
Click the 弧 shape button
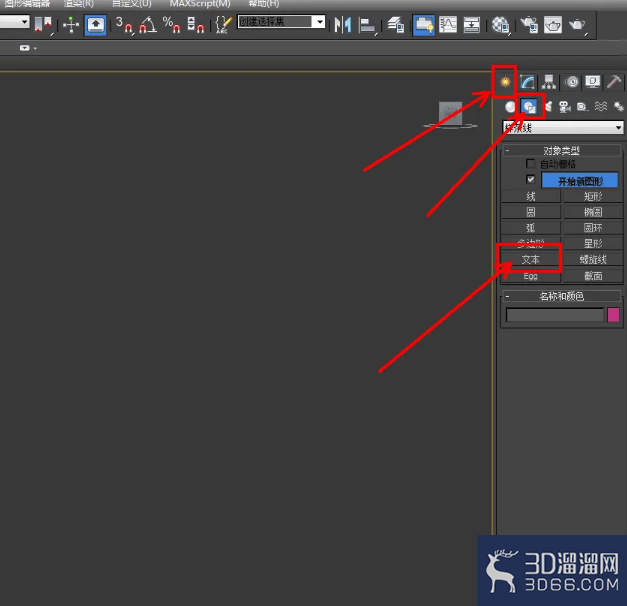(531, 228)
